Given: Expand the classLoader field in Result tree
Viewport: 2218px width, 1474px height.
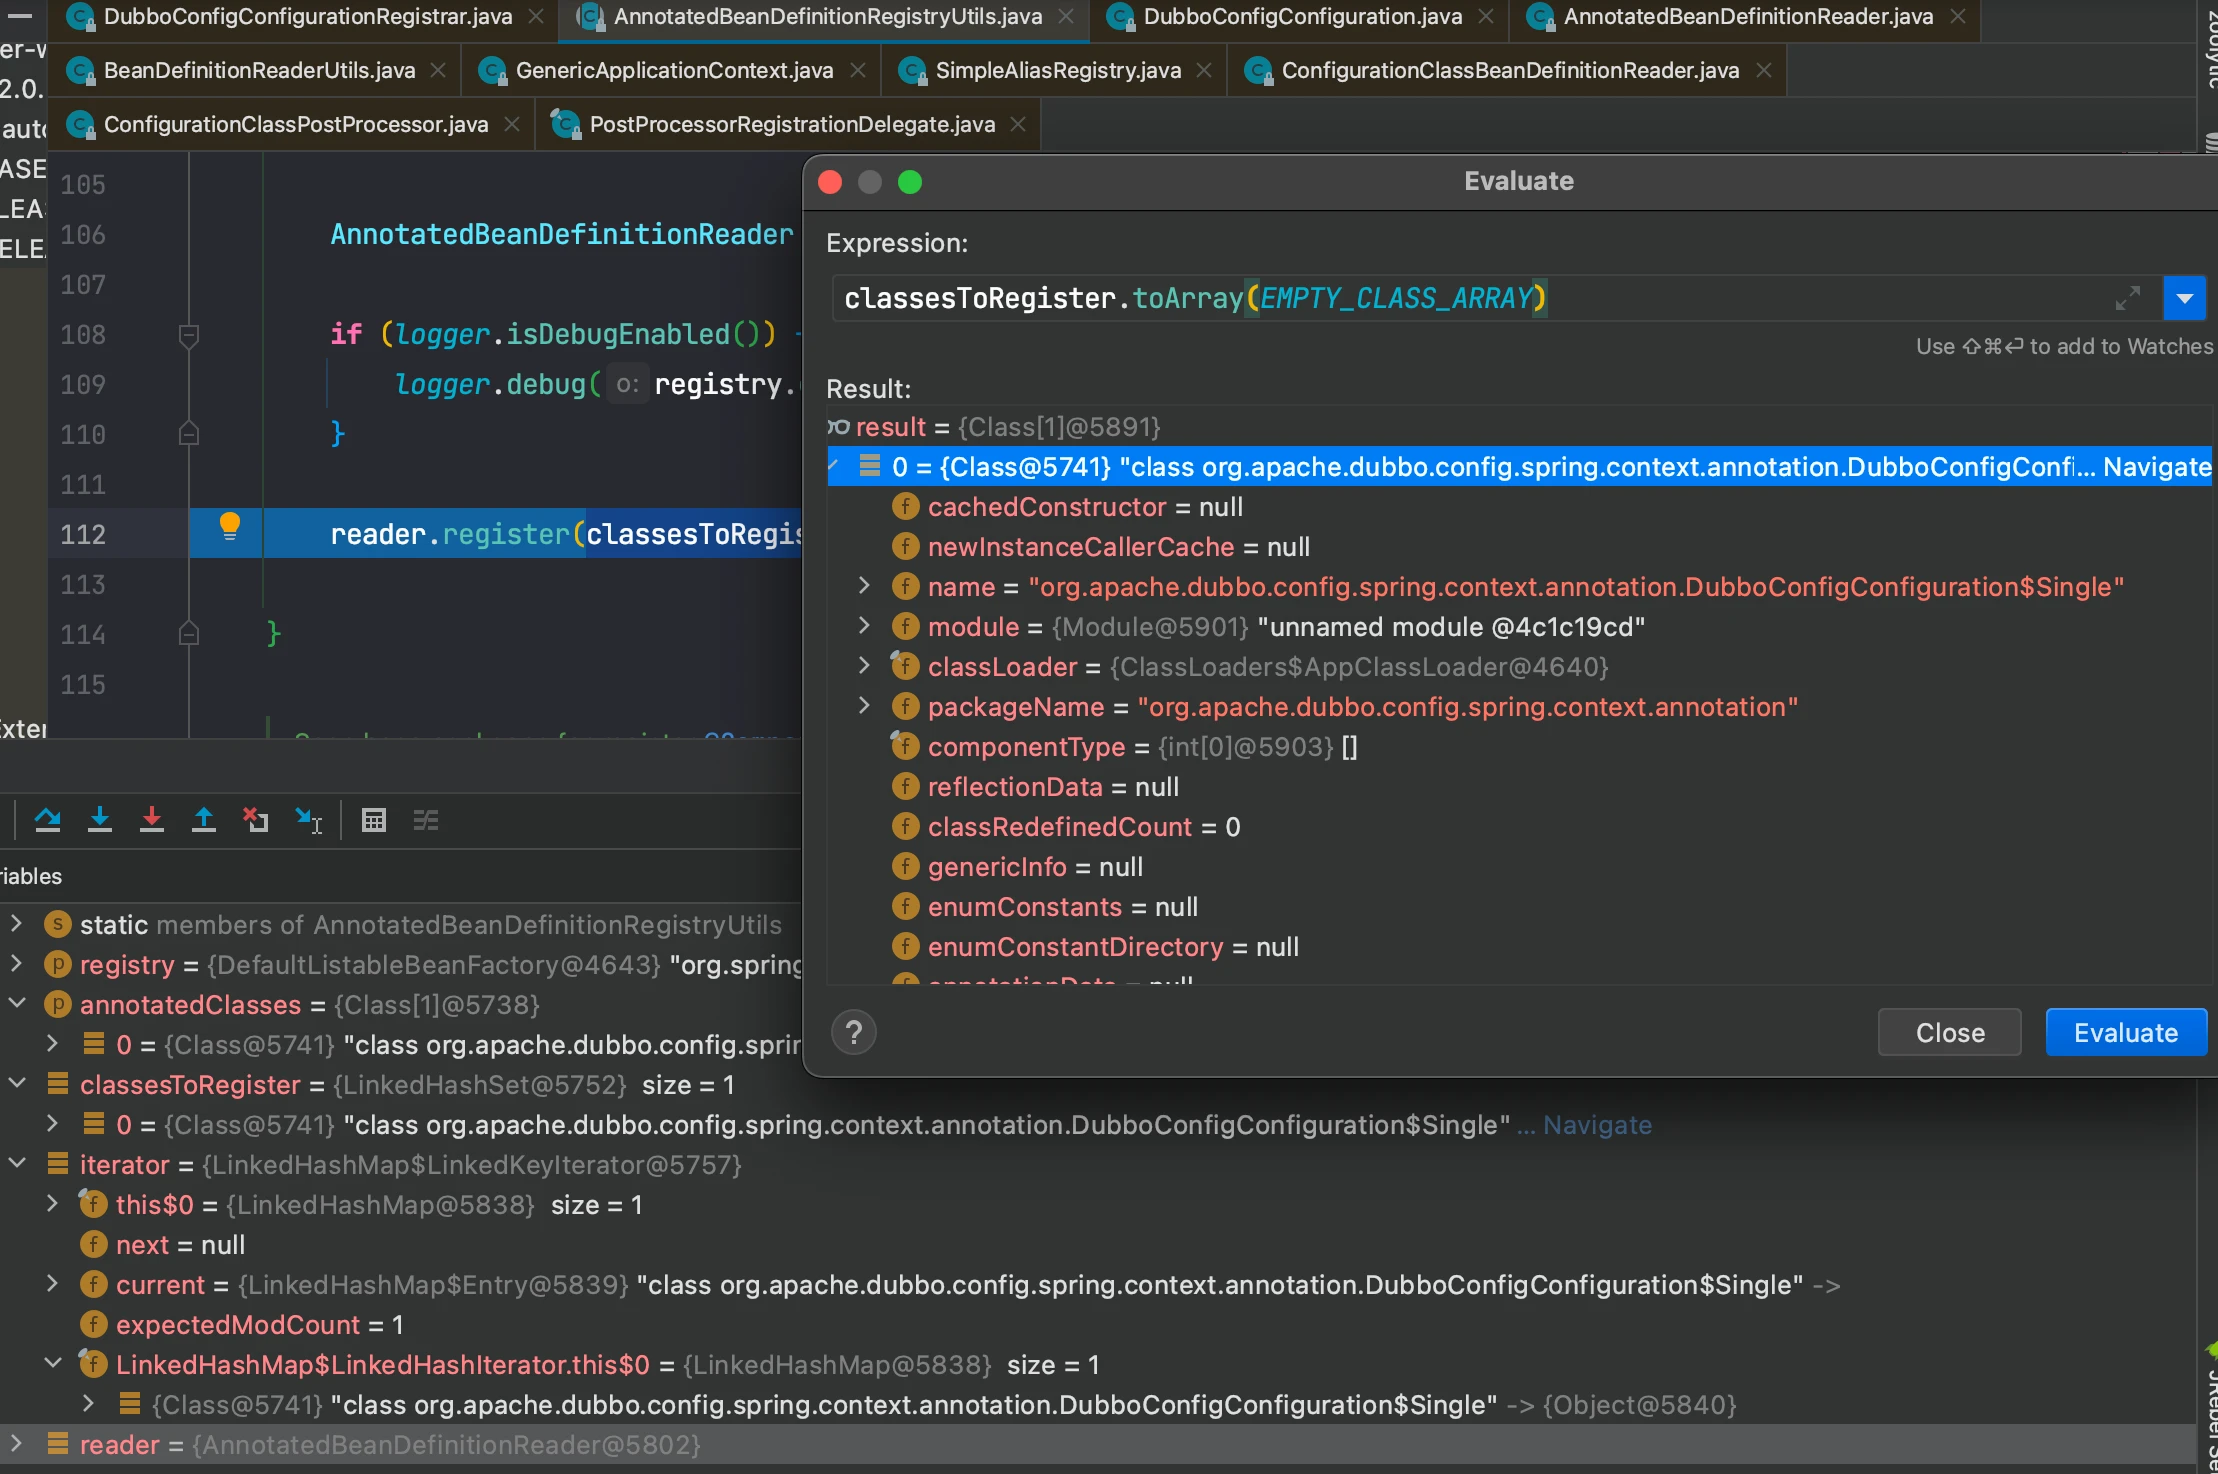Looking at the screenshot, I should 865,666.
